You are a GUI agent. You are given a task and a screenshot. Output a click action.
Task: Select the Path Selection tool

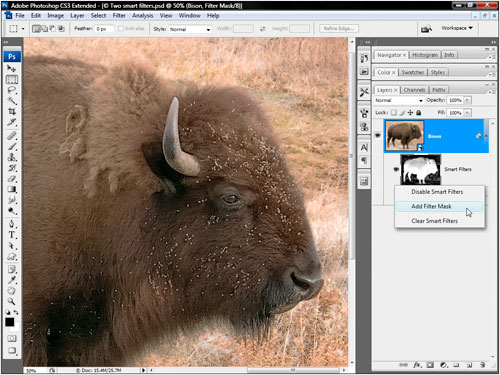tap(12, 246)
